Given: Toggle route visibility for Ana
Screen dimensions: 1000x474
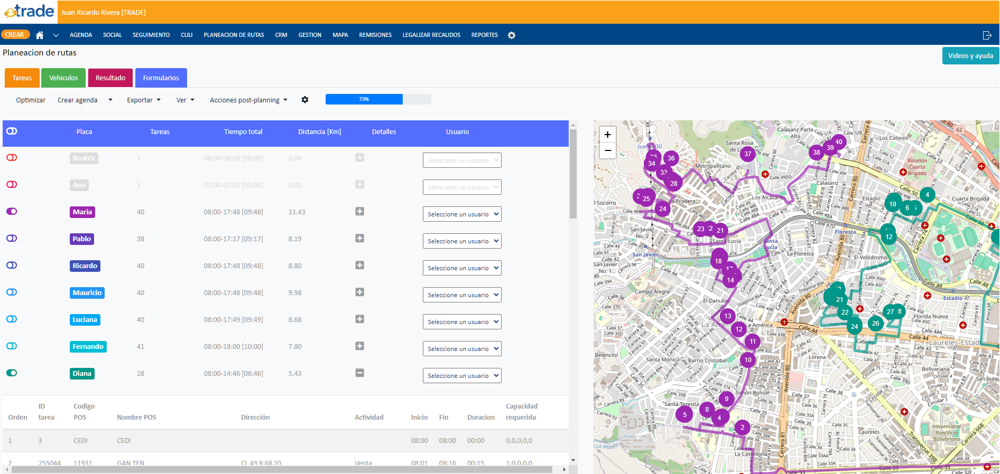Looking at the screenshot, I should (x=11, y=184).
